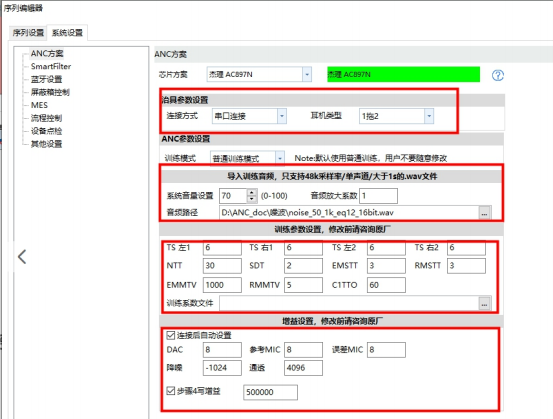Select 蓝牙设置 in the tree
Screen dimensions: 553x419
46,79
